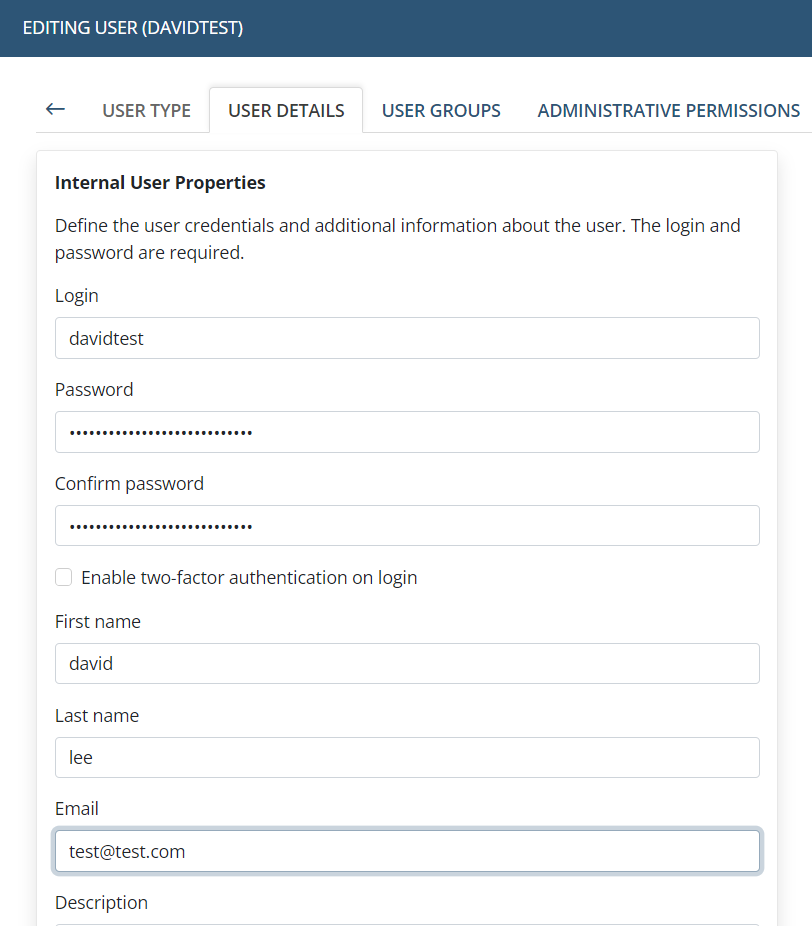Click the "Description" label text
This screenshot has height=926, width=812.
(x=101, y=903)
